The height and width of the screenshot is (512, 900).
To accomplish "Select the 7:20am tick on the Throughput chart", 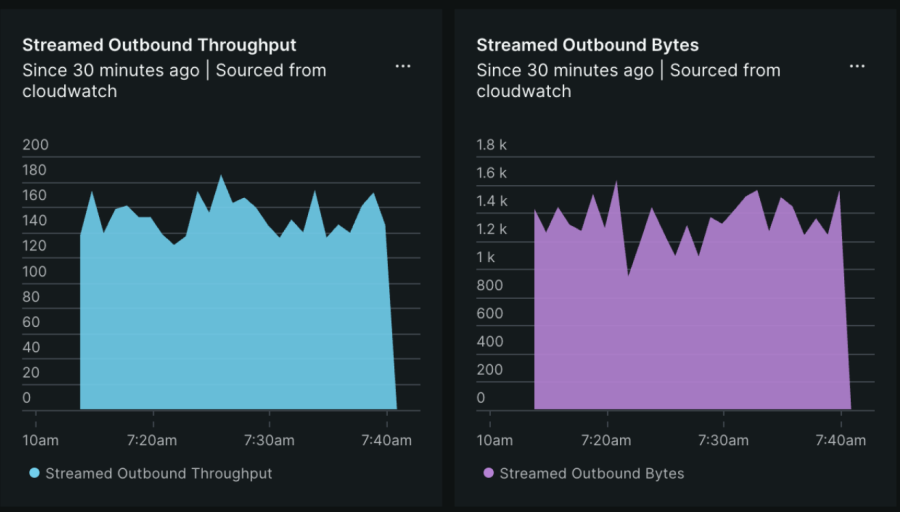I will 152,440.
